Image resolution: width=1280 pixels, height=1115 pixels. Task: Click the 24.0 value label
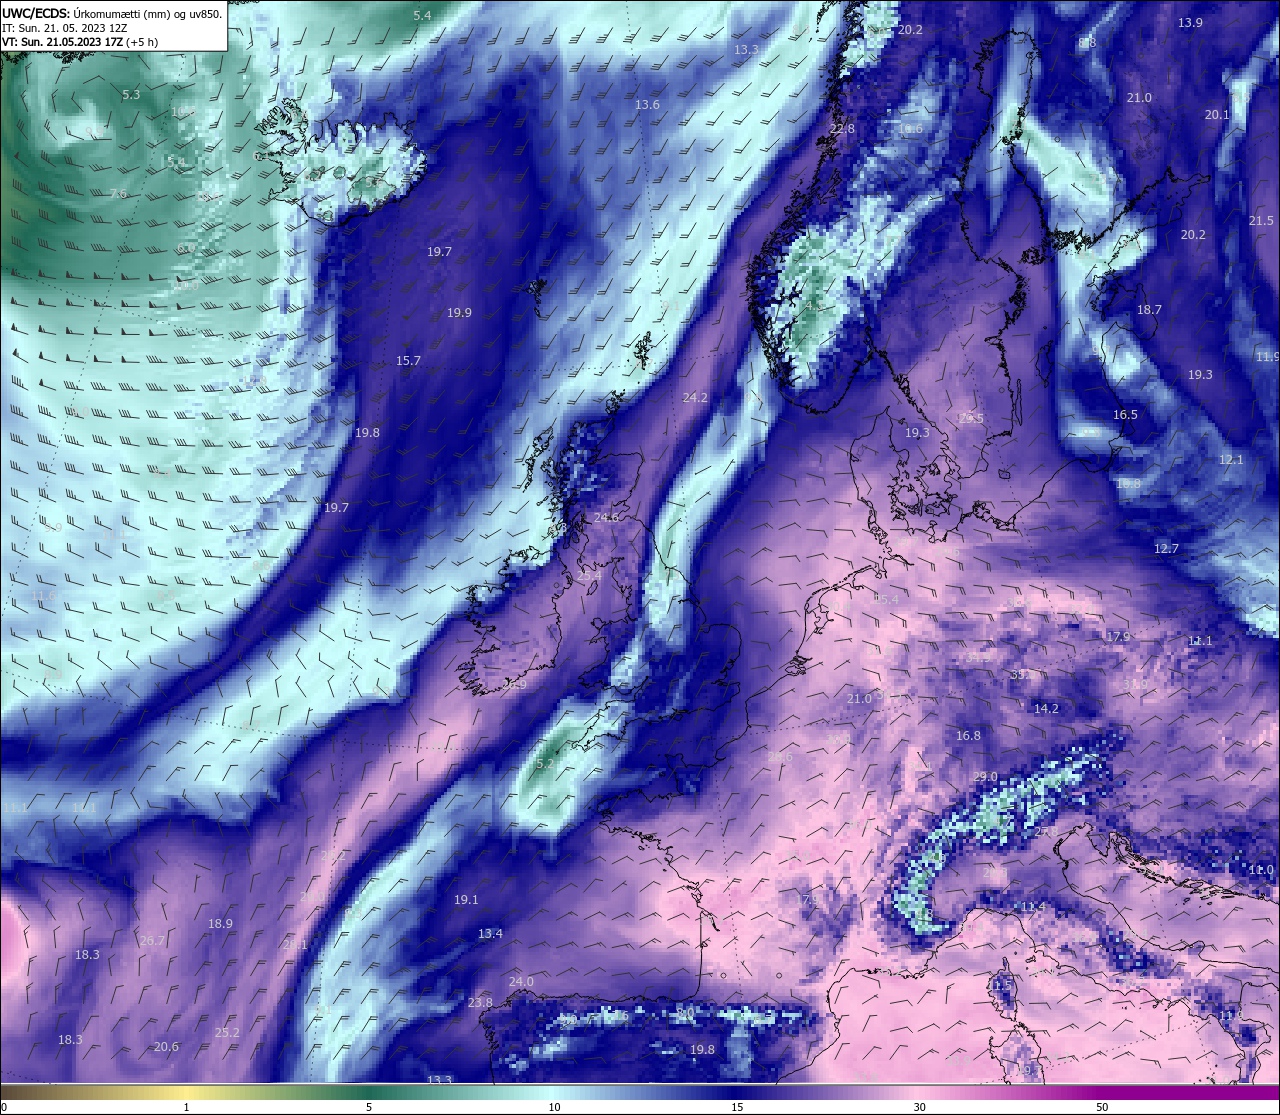[521, 982]
